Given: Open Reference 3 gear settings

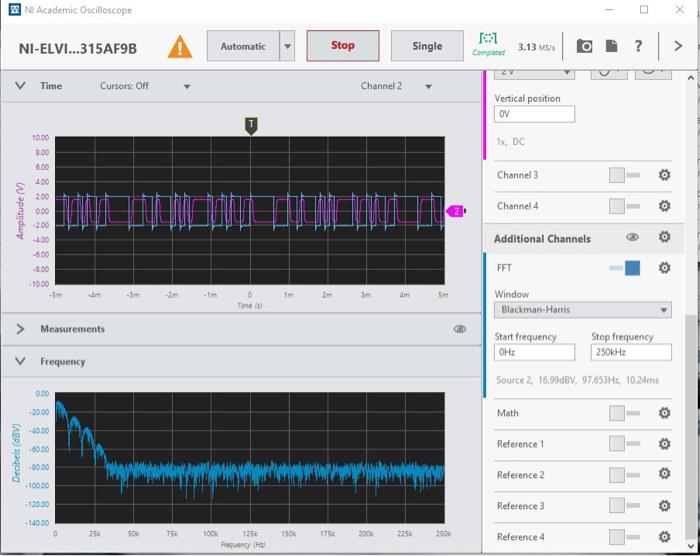Looking at the screenshot, I should pos(664,506).
